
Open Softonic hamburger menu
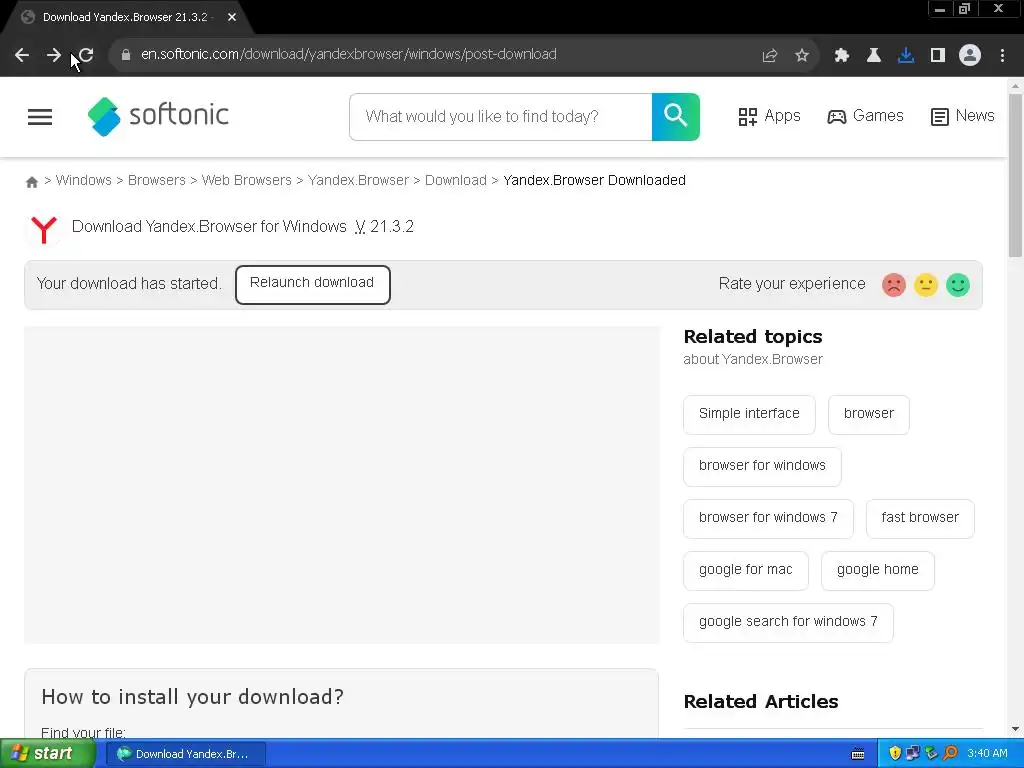40,117
